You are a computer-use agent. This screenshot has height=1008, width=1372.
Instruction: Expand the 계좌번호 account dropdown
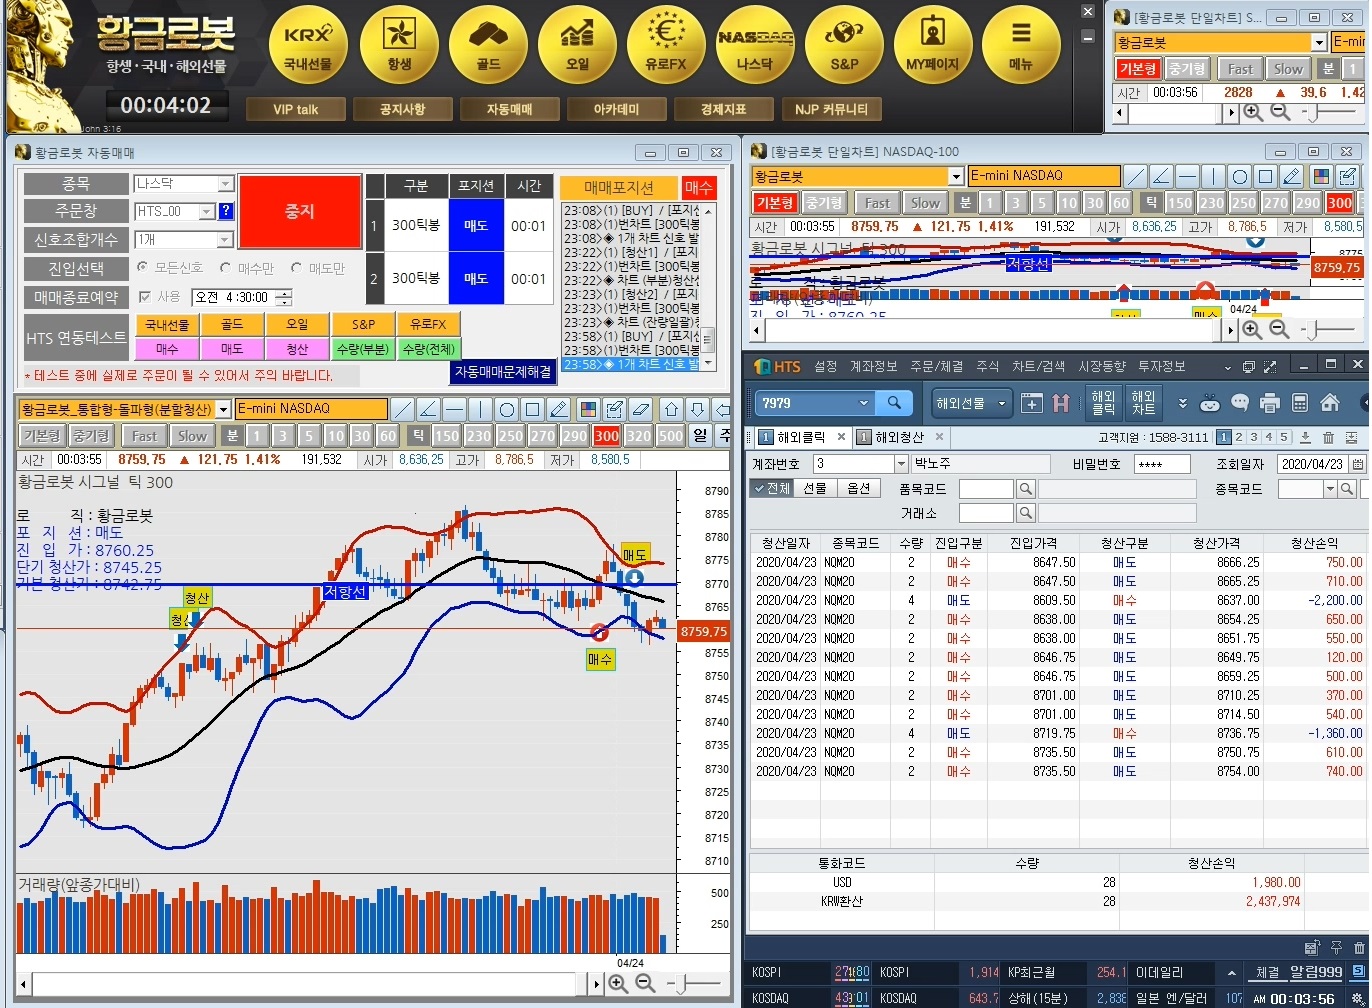(x=901, y=464)
